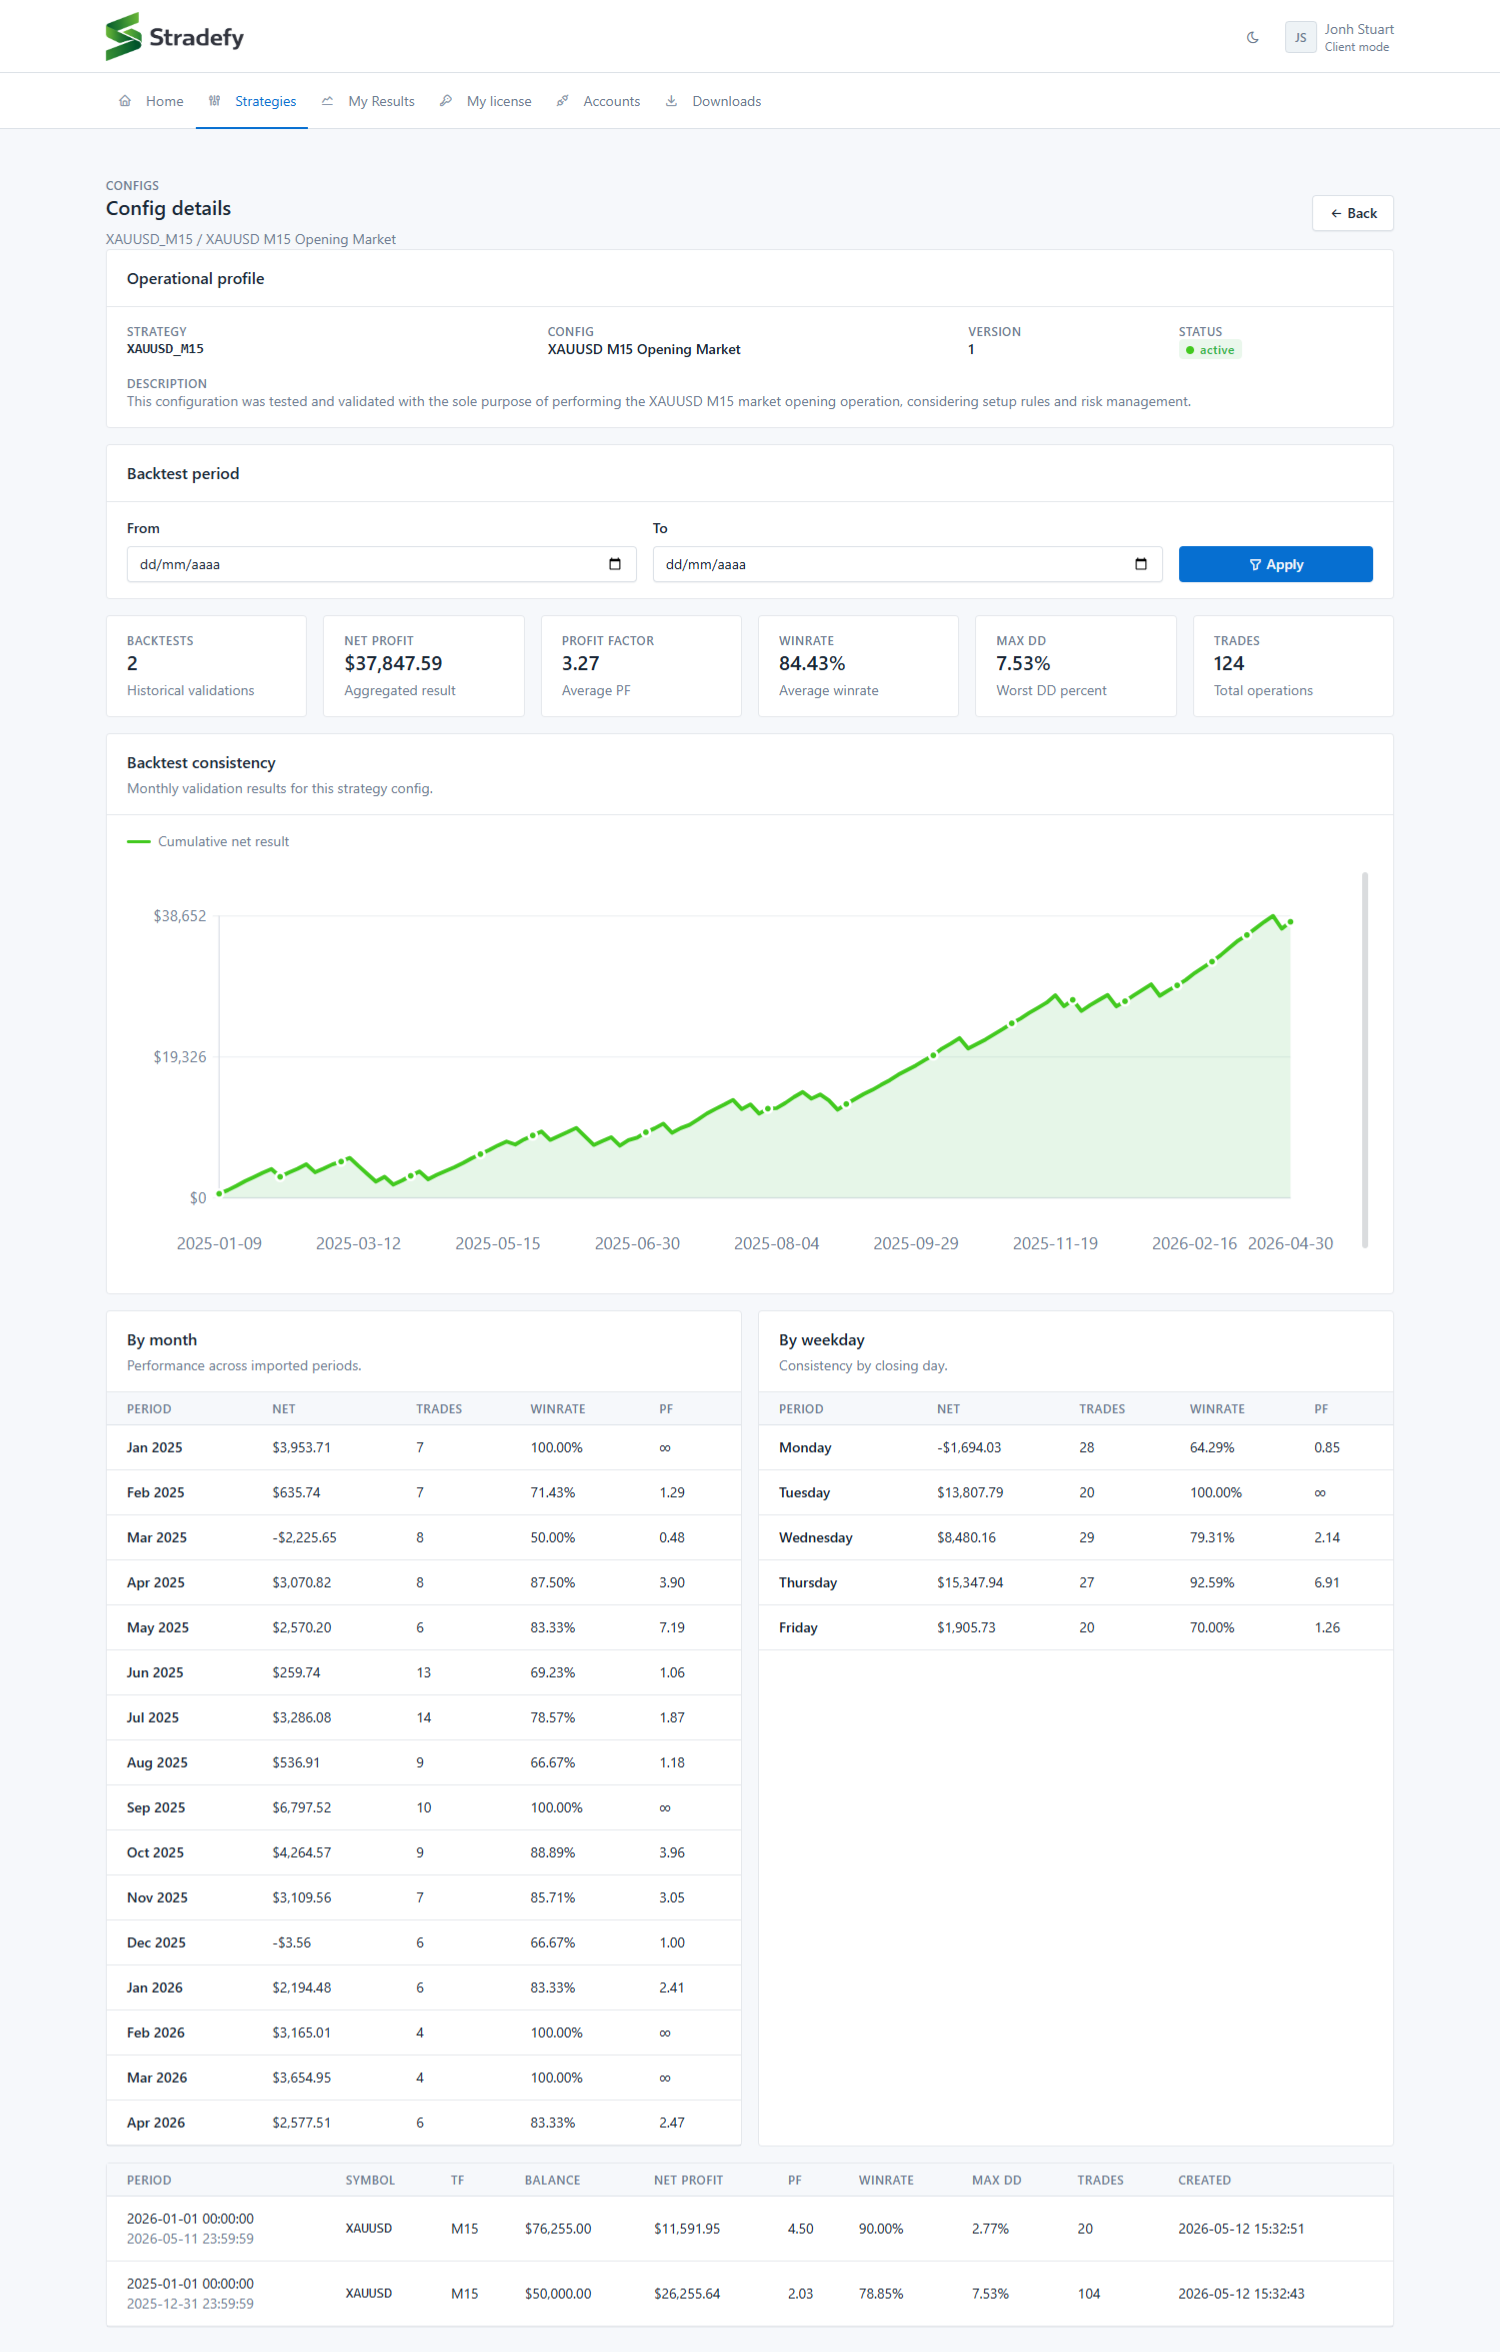Toggle the Cumulative net result legend
Viewport: 1500px width, 2352px height.
pos(208,842)
